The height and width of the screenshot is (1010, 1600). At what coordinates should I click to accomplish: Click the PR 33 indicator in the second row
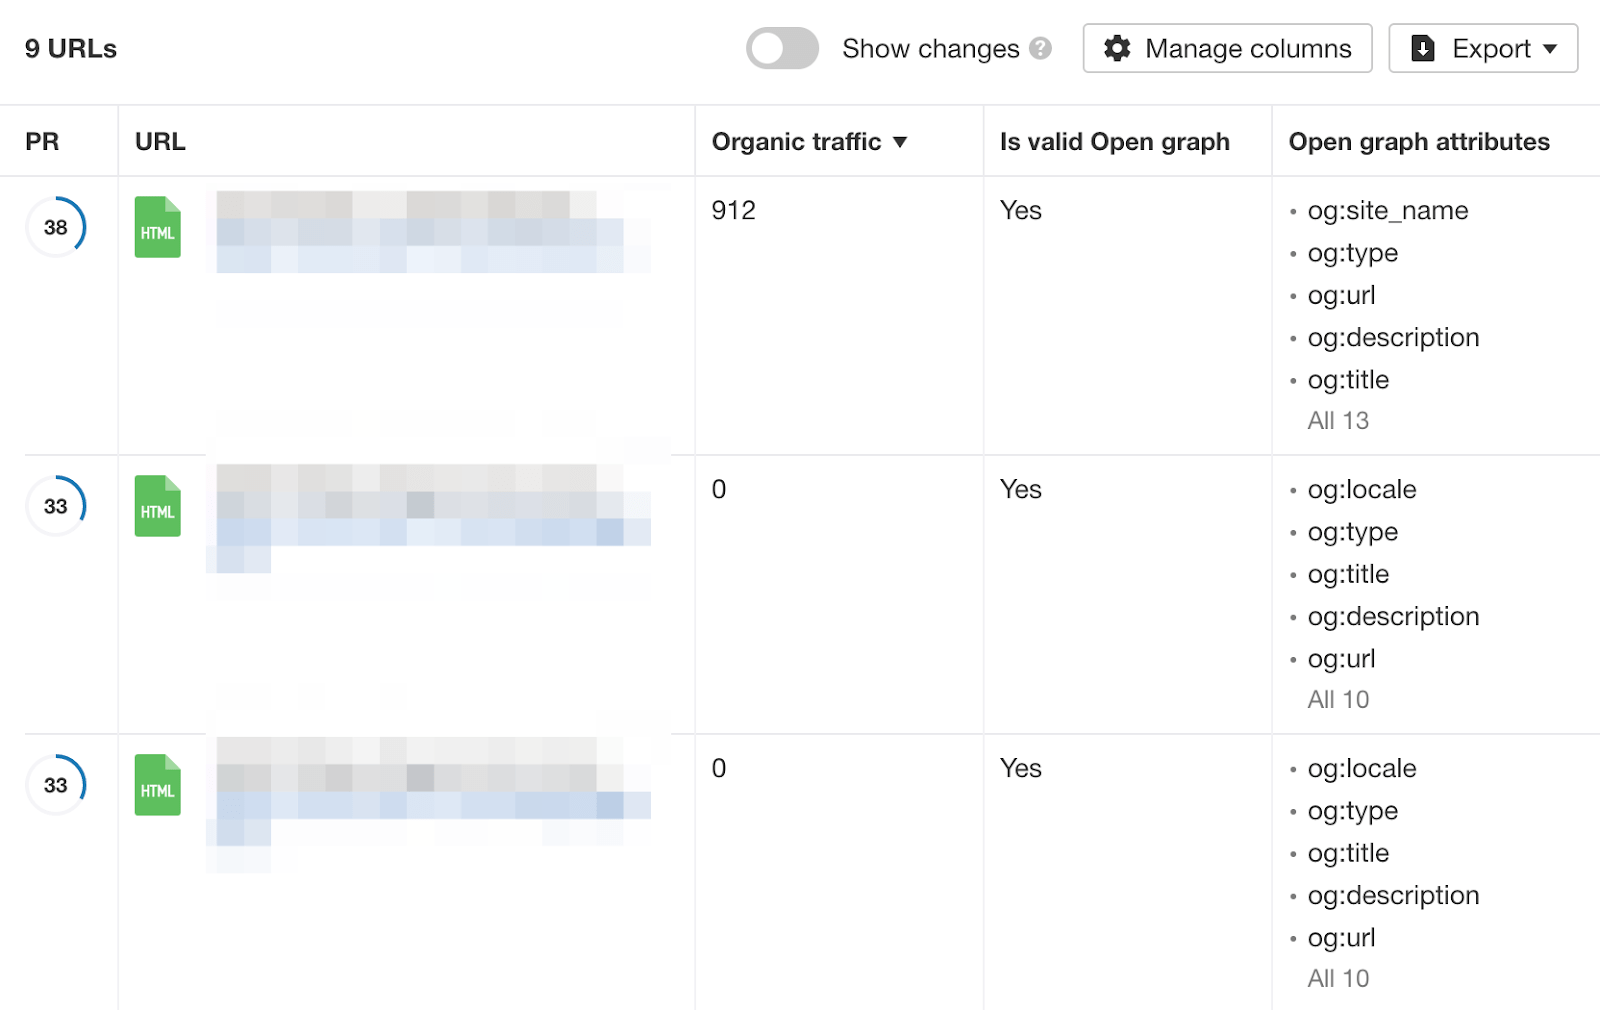tap(56, 506)
